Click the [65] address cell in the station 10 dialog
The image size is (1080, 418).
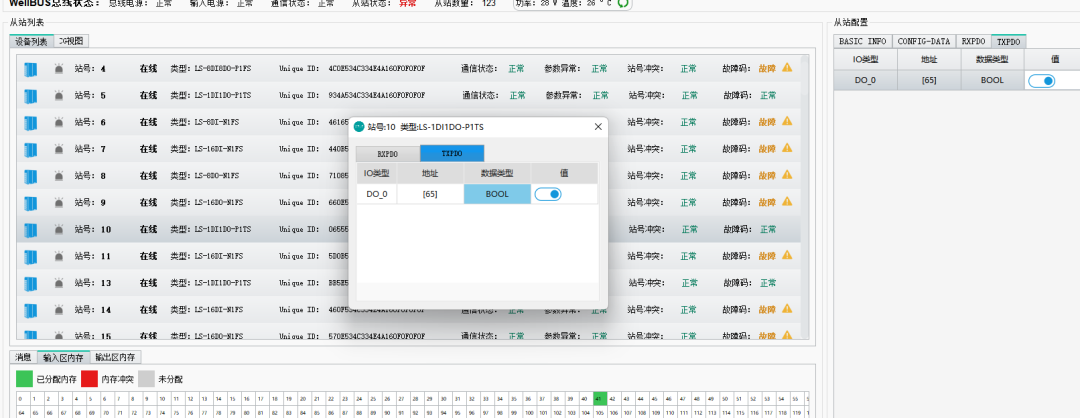430,194
